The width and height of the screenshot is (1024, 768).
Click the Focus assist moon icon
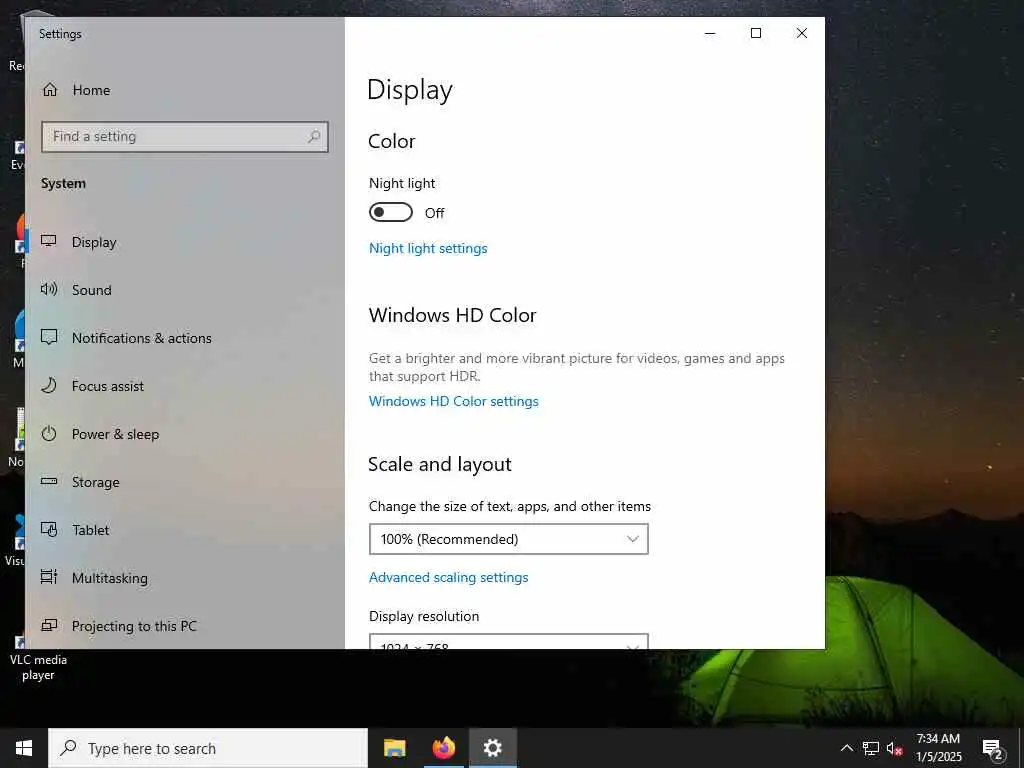click(x=49, y=385)
